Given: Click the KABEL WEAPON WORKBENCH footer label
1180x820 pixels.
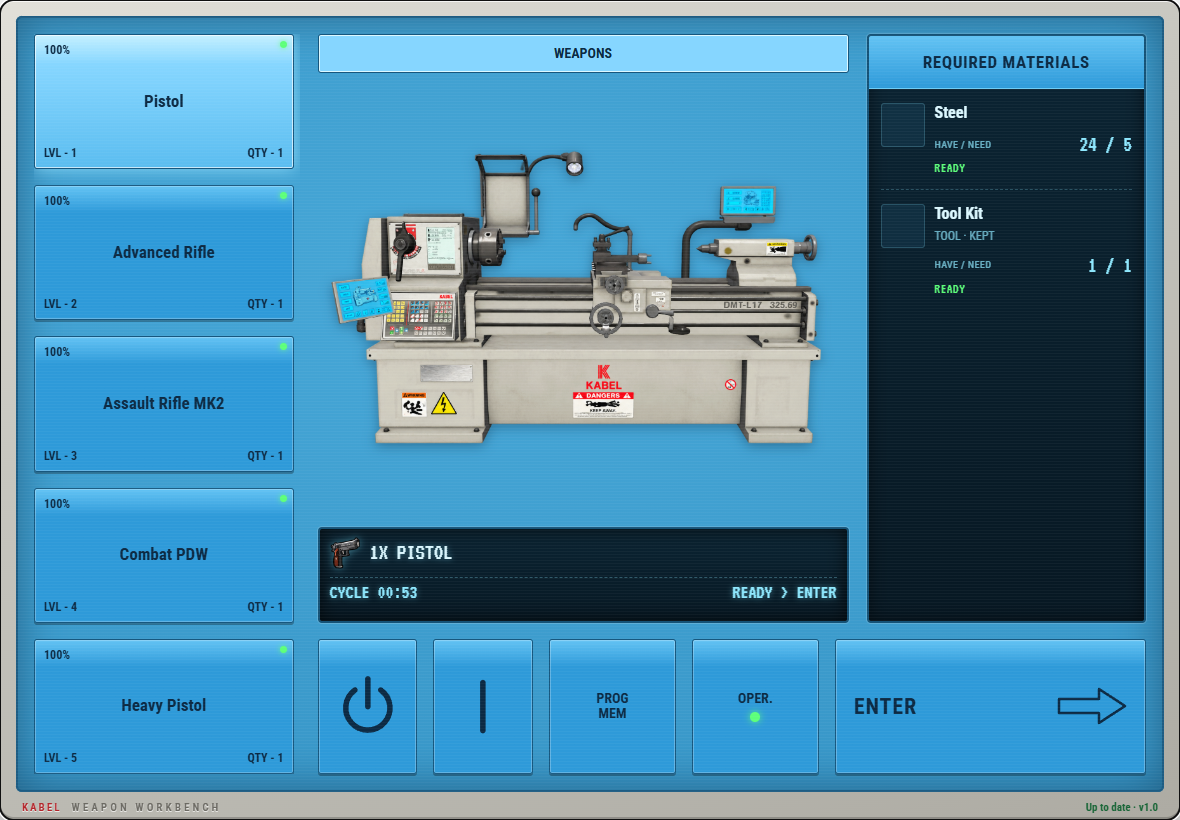Looking at the screenshot, I should tap(121, 807).
